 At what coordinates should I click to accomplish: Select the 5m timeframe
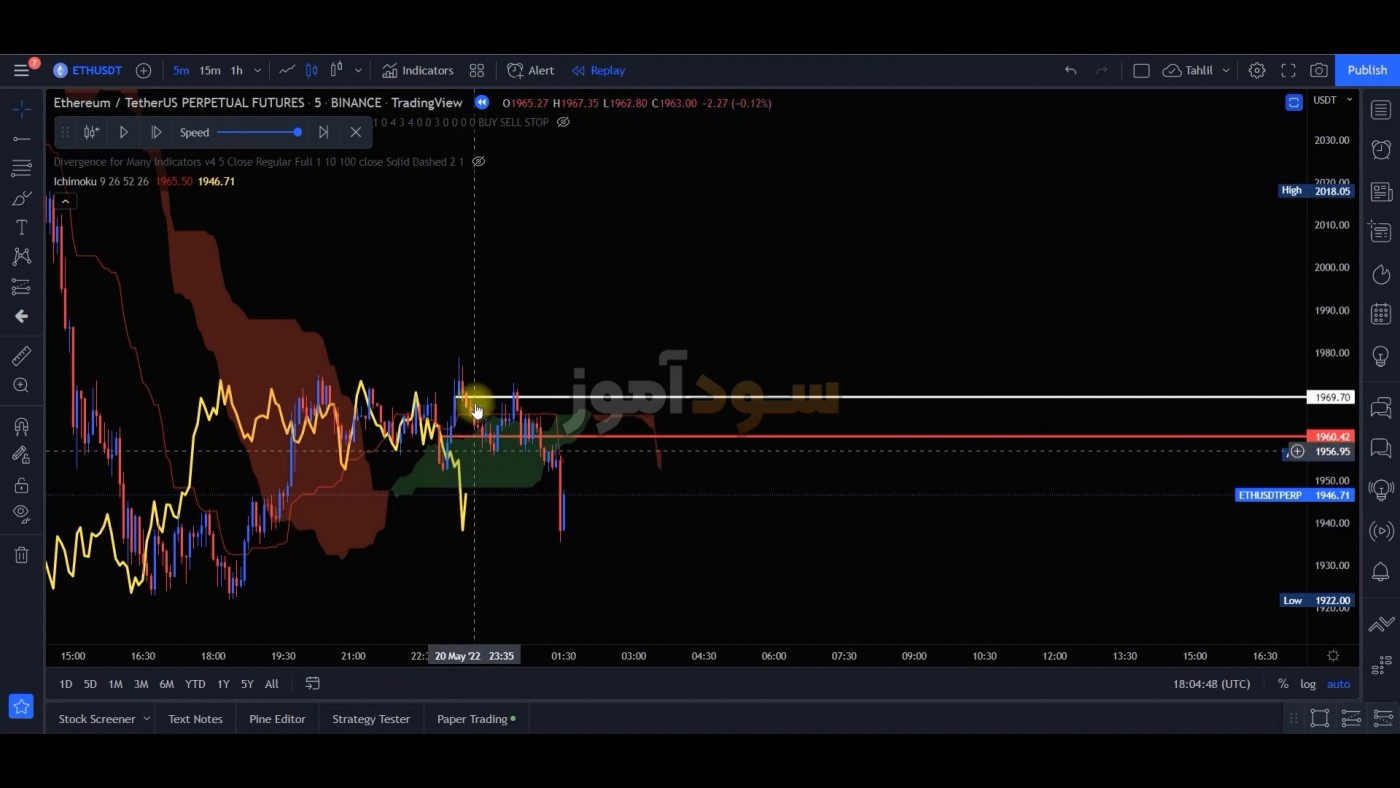tap(181, 70)
